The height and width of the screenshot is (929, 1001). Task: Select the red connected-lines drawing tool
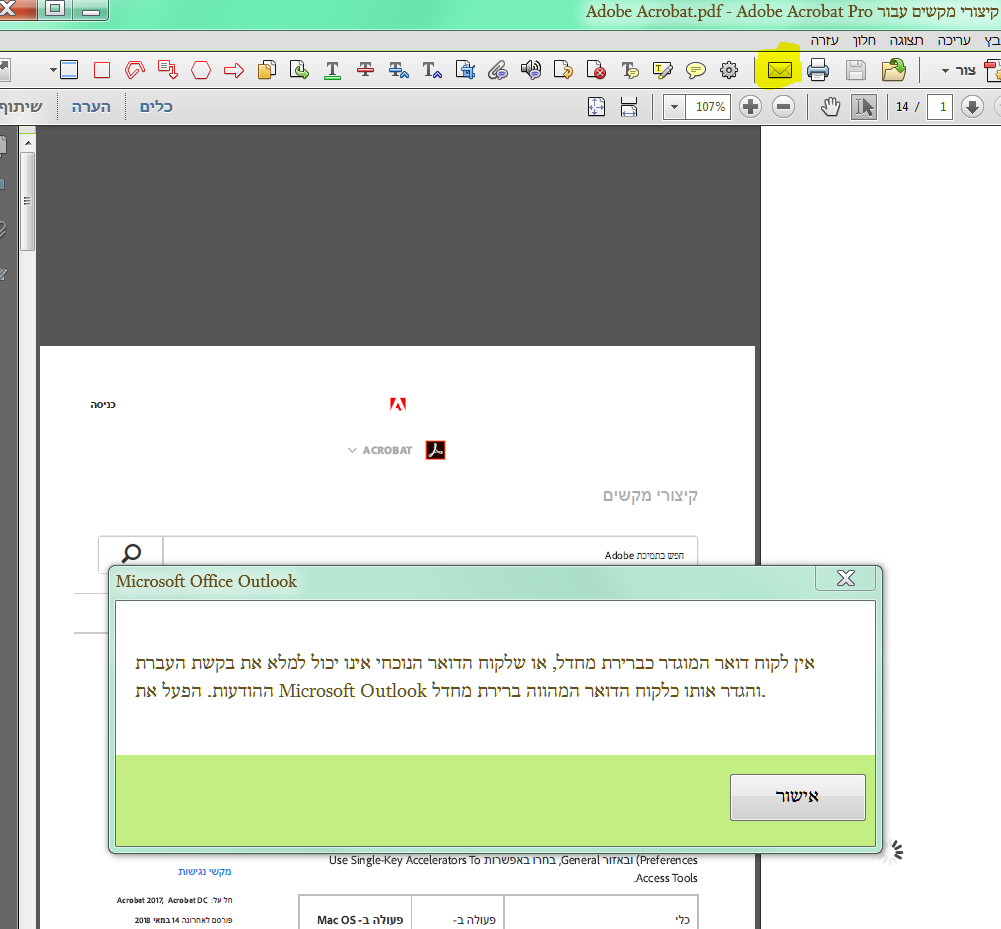(x=135, y=70)
